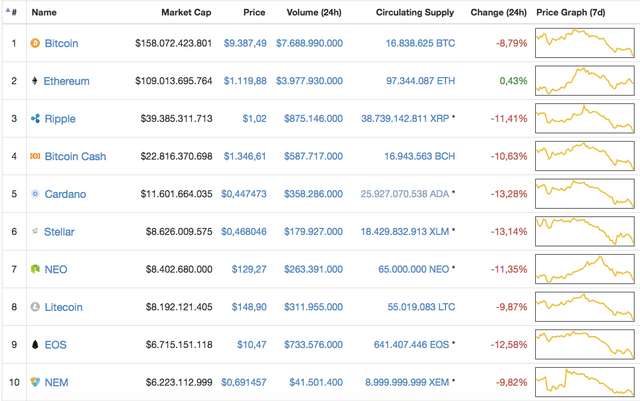Sort table by Volume (24h) header
640x401 pixels.
(314, 12)
